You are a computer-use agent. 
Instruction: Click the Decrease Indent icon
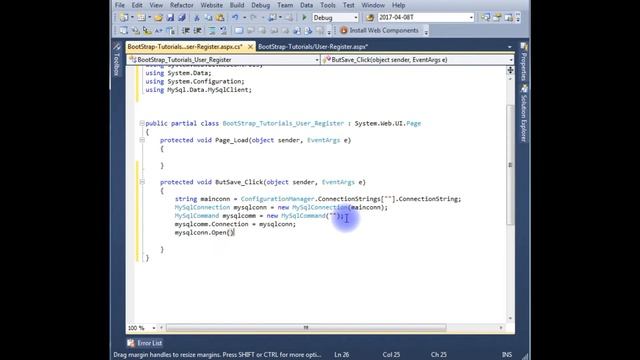186,31
